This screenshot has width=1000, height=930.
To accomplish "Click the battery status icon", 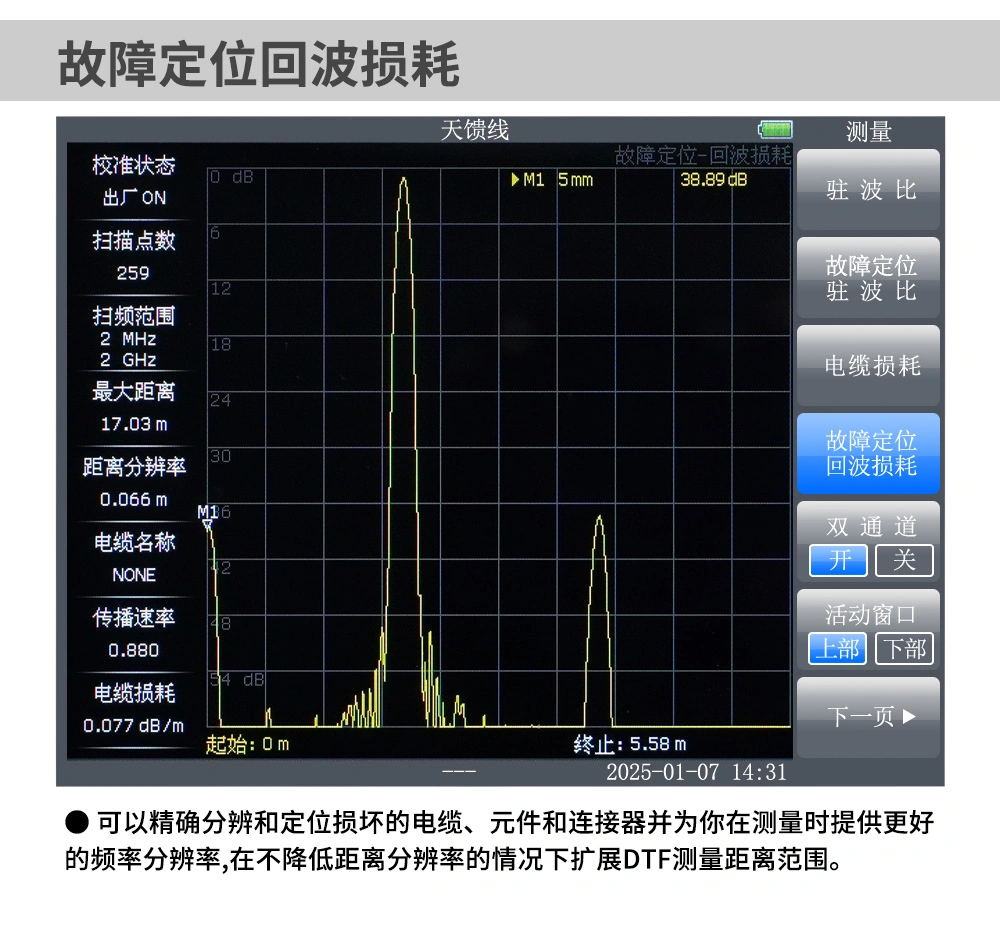I will click(x=775, y=130).
